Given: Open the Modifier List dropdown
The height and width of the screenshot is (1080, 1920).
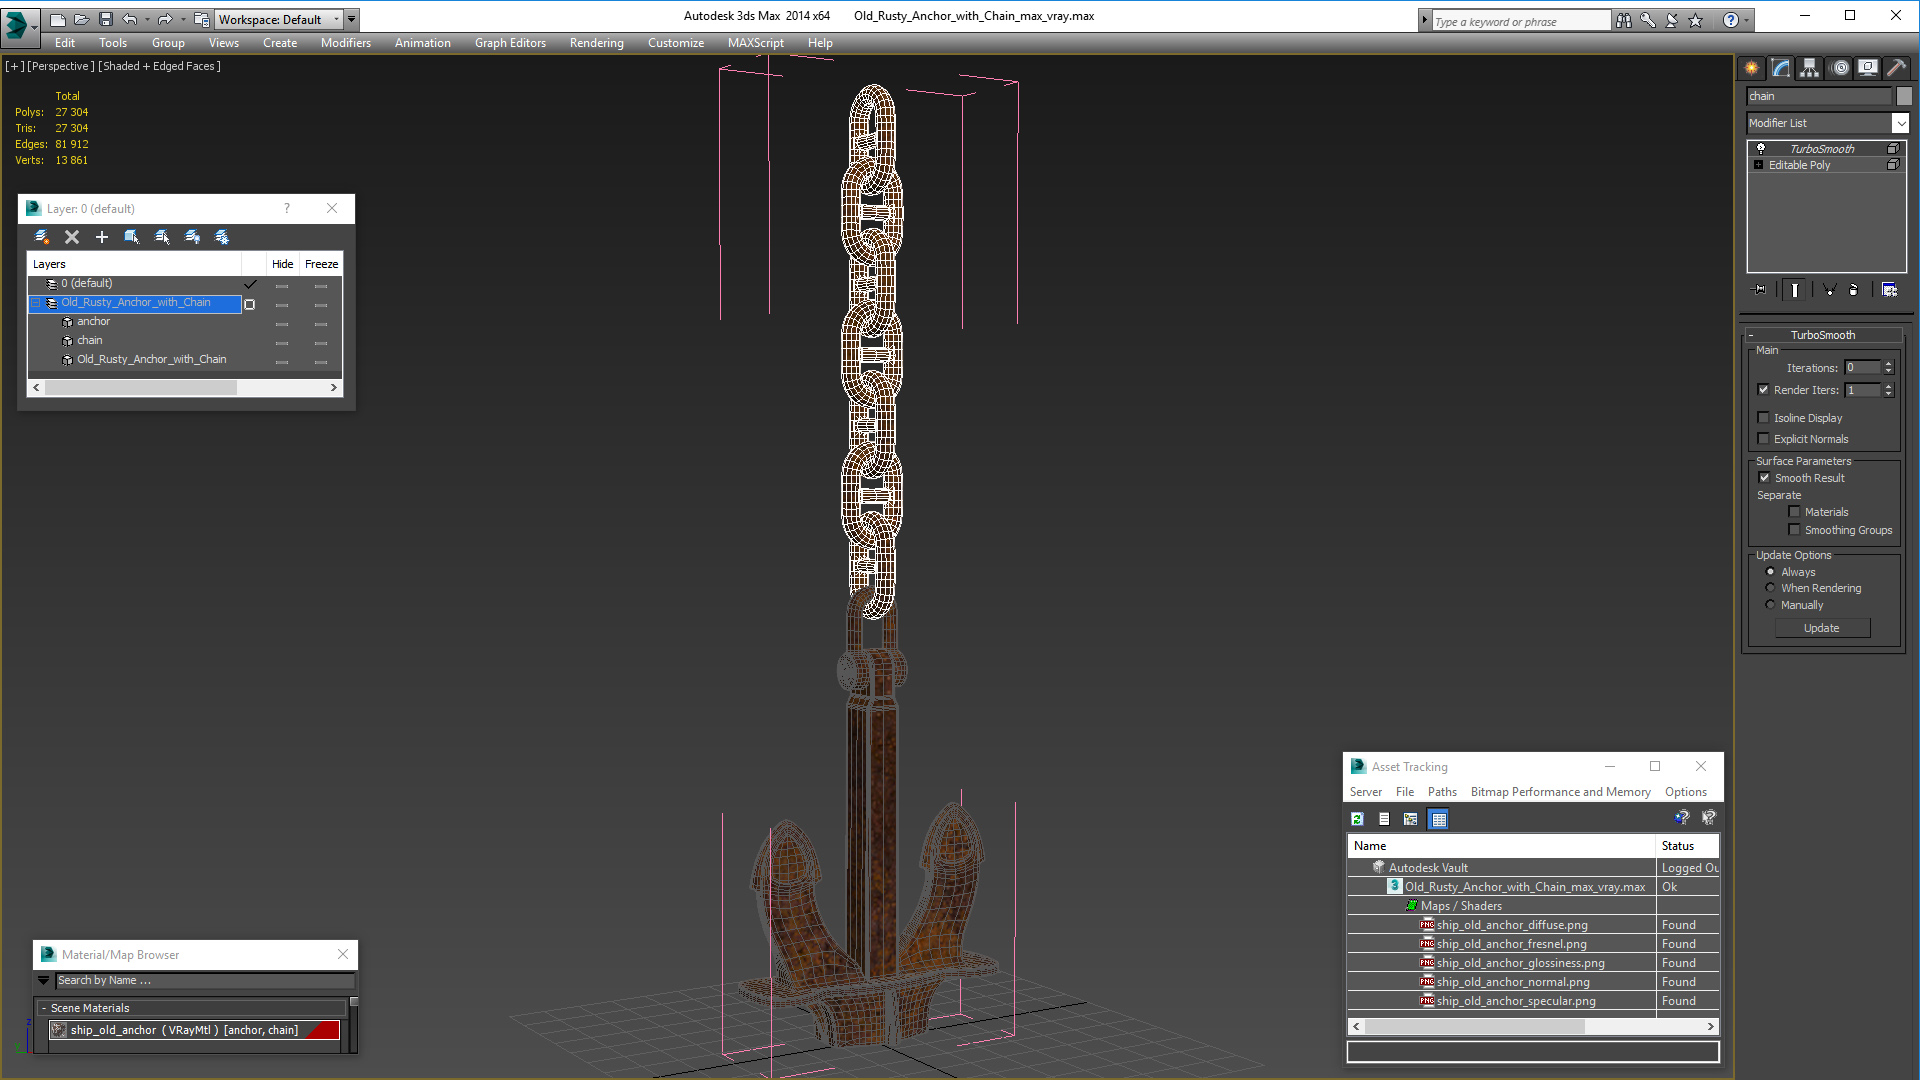Looking at the screenshot, I should pos(1900,123).
